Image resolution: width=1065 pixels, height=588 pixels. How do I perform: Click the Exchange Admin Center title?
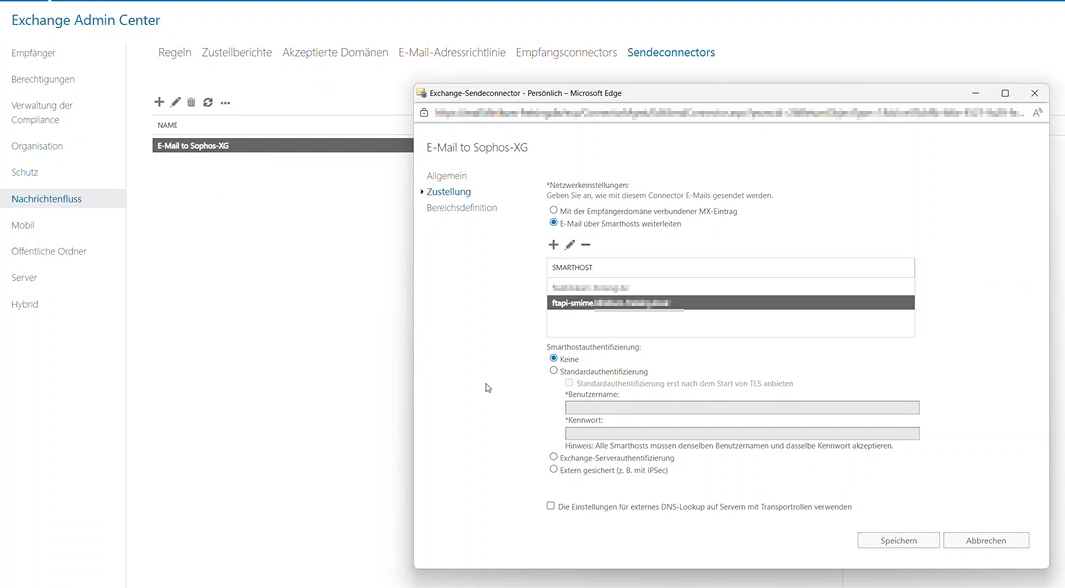pyautogui.click(x=86, y=20)
